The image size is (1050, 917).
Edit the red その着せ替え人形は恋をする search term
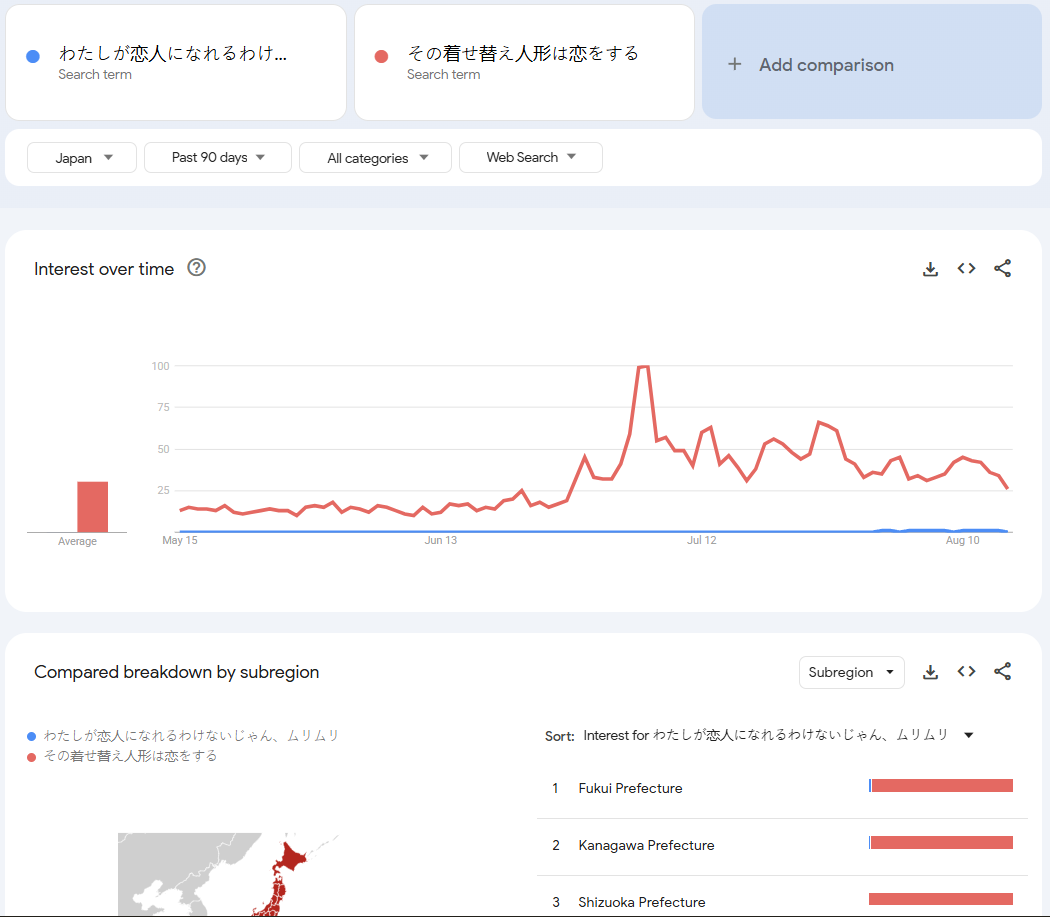524,62
